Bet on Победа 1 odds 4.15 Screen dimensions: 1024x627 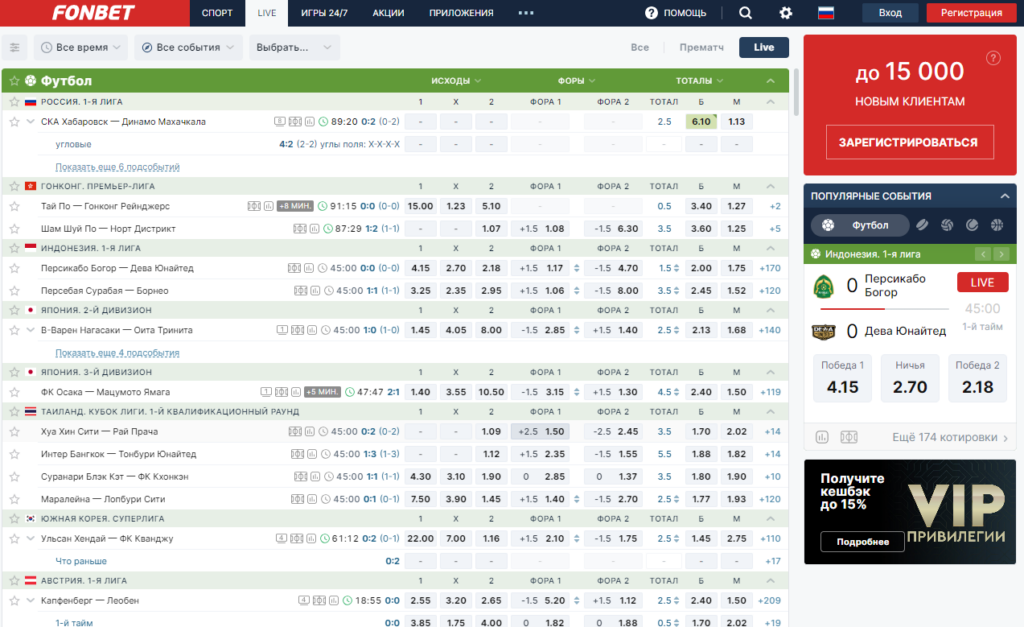click(x=842, y=378)
